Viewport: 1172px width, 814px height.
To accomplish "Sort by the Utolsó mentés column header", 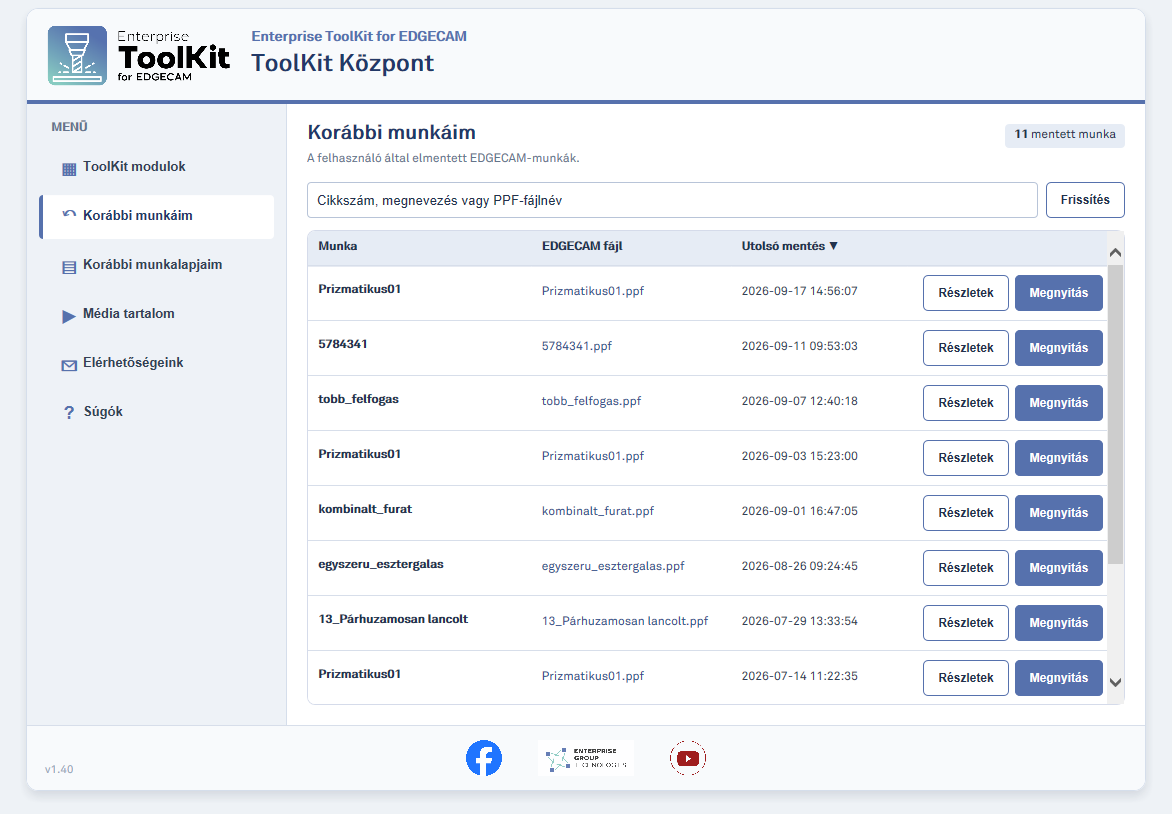I will coord(789,246).
